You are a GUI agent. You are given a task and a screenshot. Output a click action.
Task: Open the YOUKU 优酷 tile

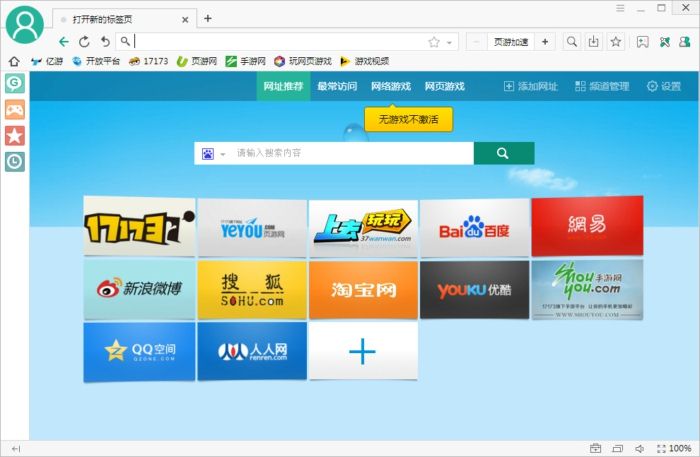(475, 290)
